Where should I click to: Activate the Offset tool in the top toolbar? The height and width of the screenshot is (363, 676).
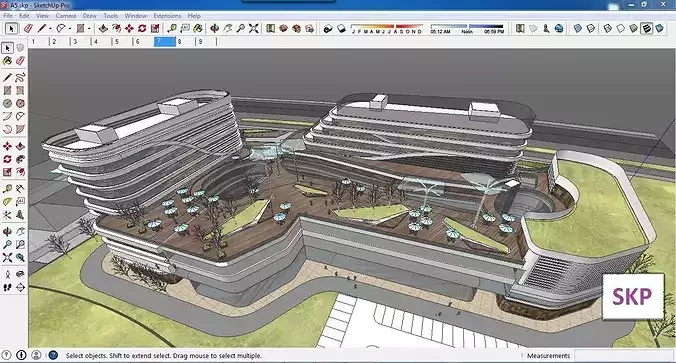coord(116,28)
